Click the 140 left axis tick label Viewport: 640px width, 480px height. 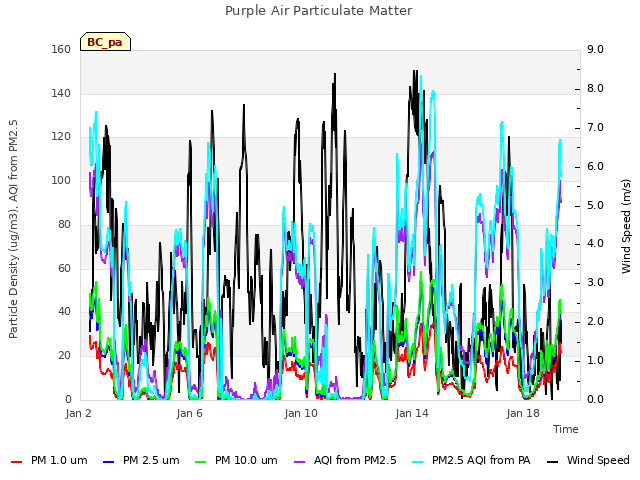(x=61, y=93)
